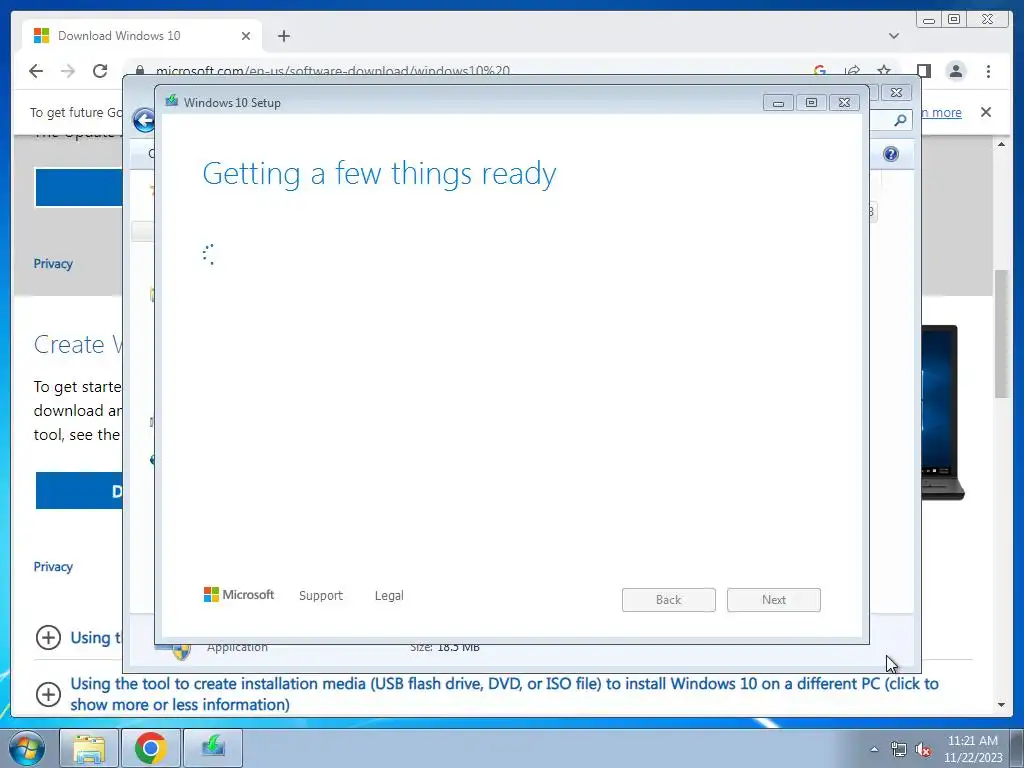Open the Windows Start menu
The image size is (1024, 768).
coord(27,748)
